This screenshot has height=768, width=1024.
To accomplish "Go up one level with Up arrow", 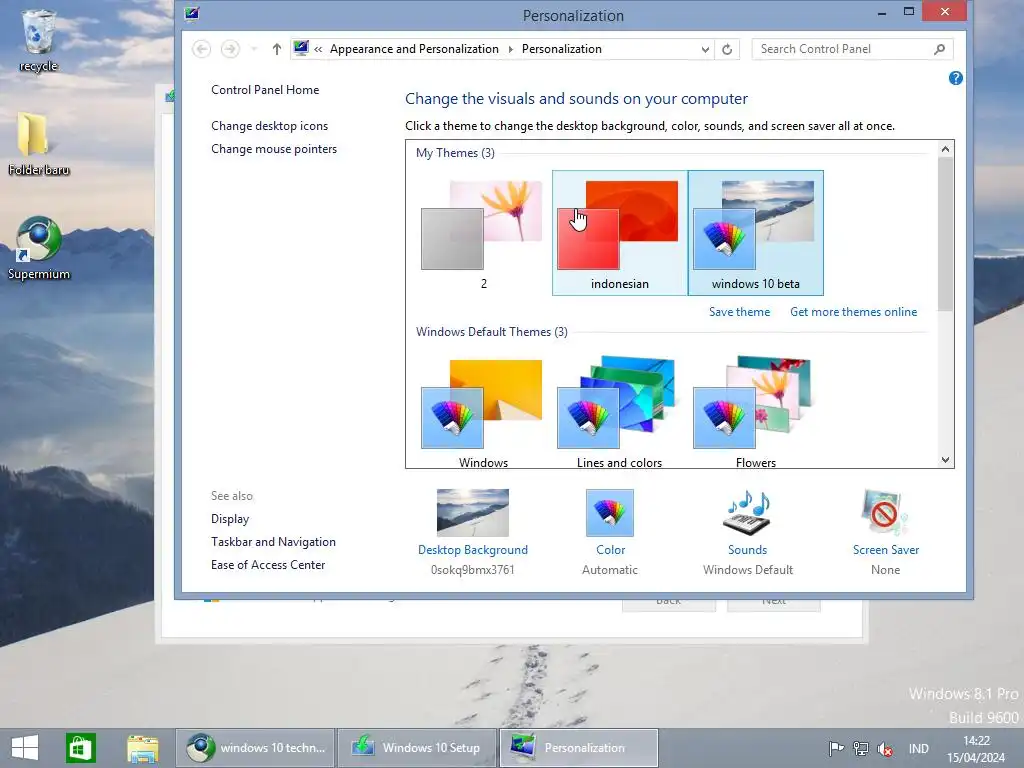I will click(x=277, y=49).
